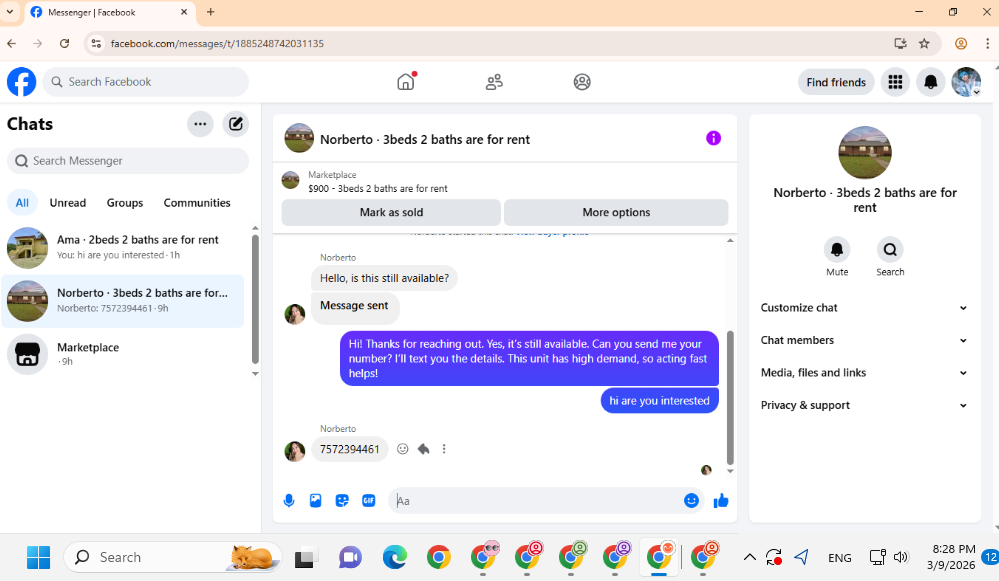This screenshot has width=999, height=581.
Task: Click the Windows taskbar Search box
Action: [x=172, y=557]
